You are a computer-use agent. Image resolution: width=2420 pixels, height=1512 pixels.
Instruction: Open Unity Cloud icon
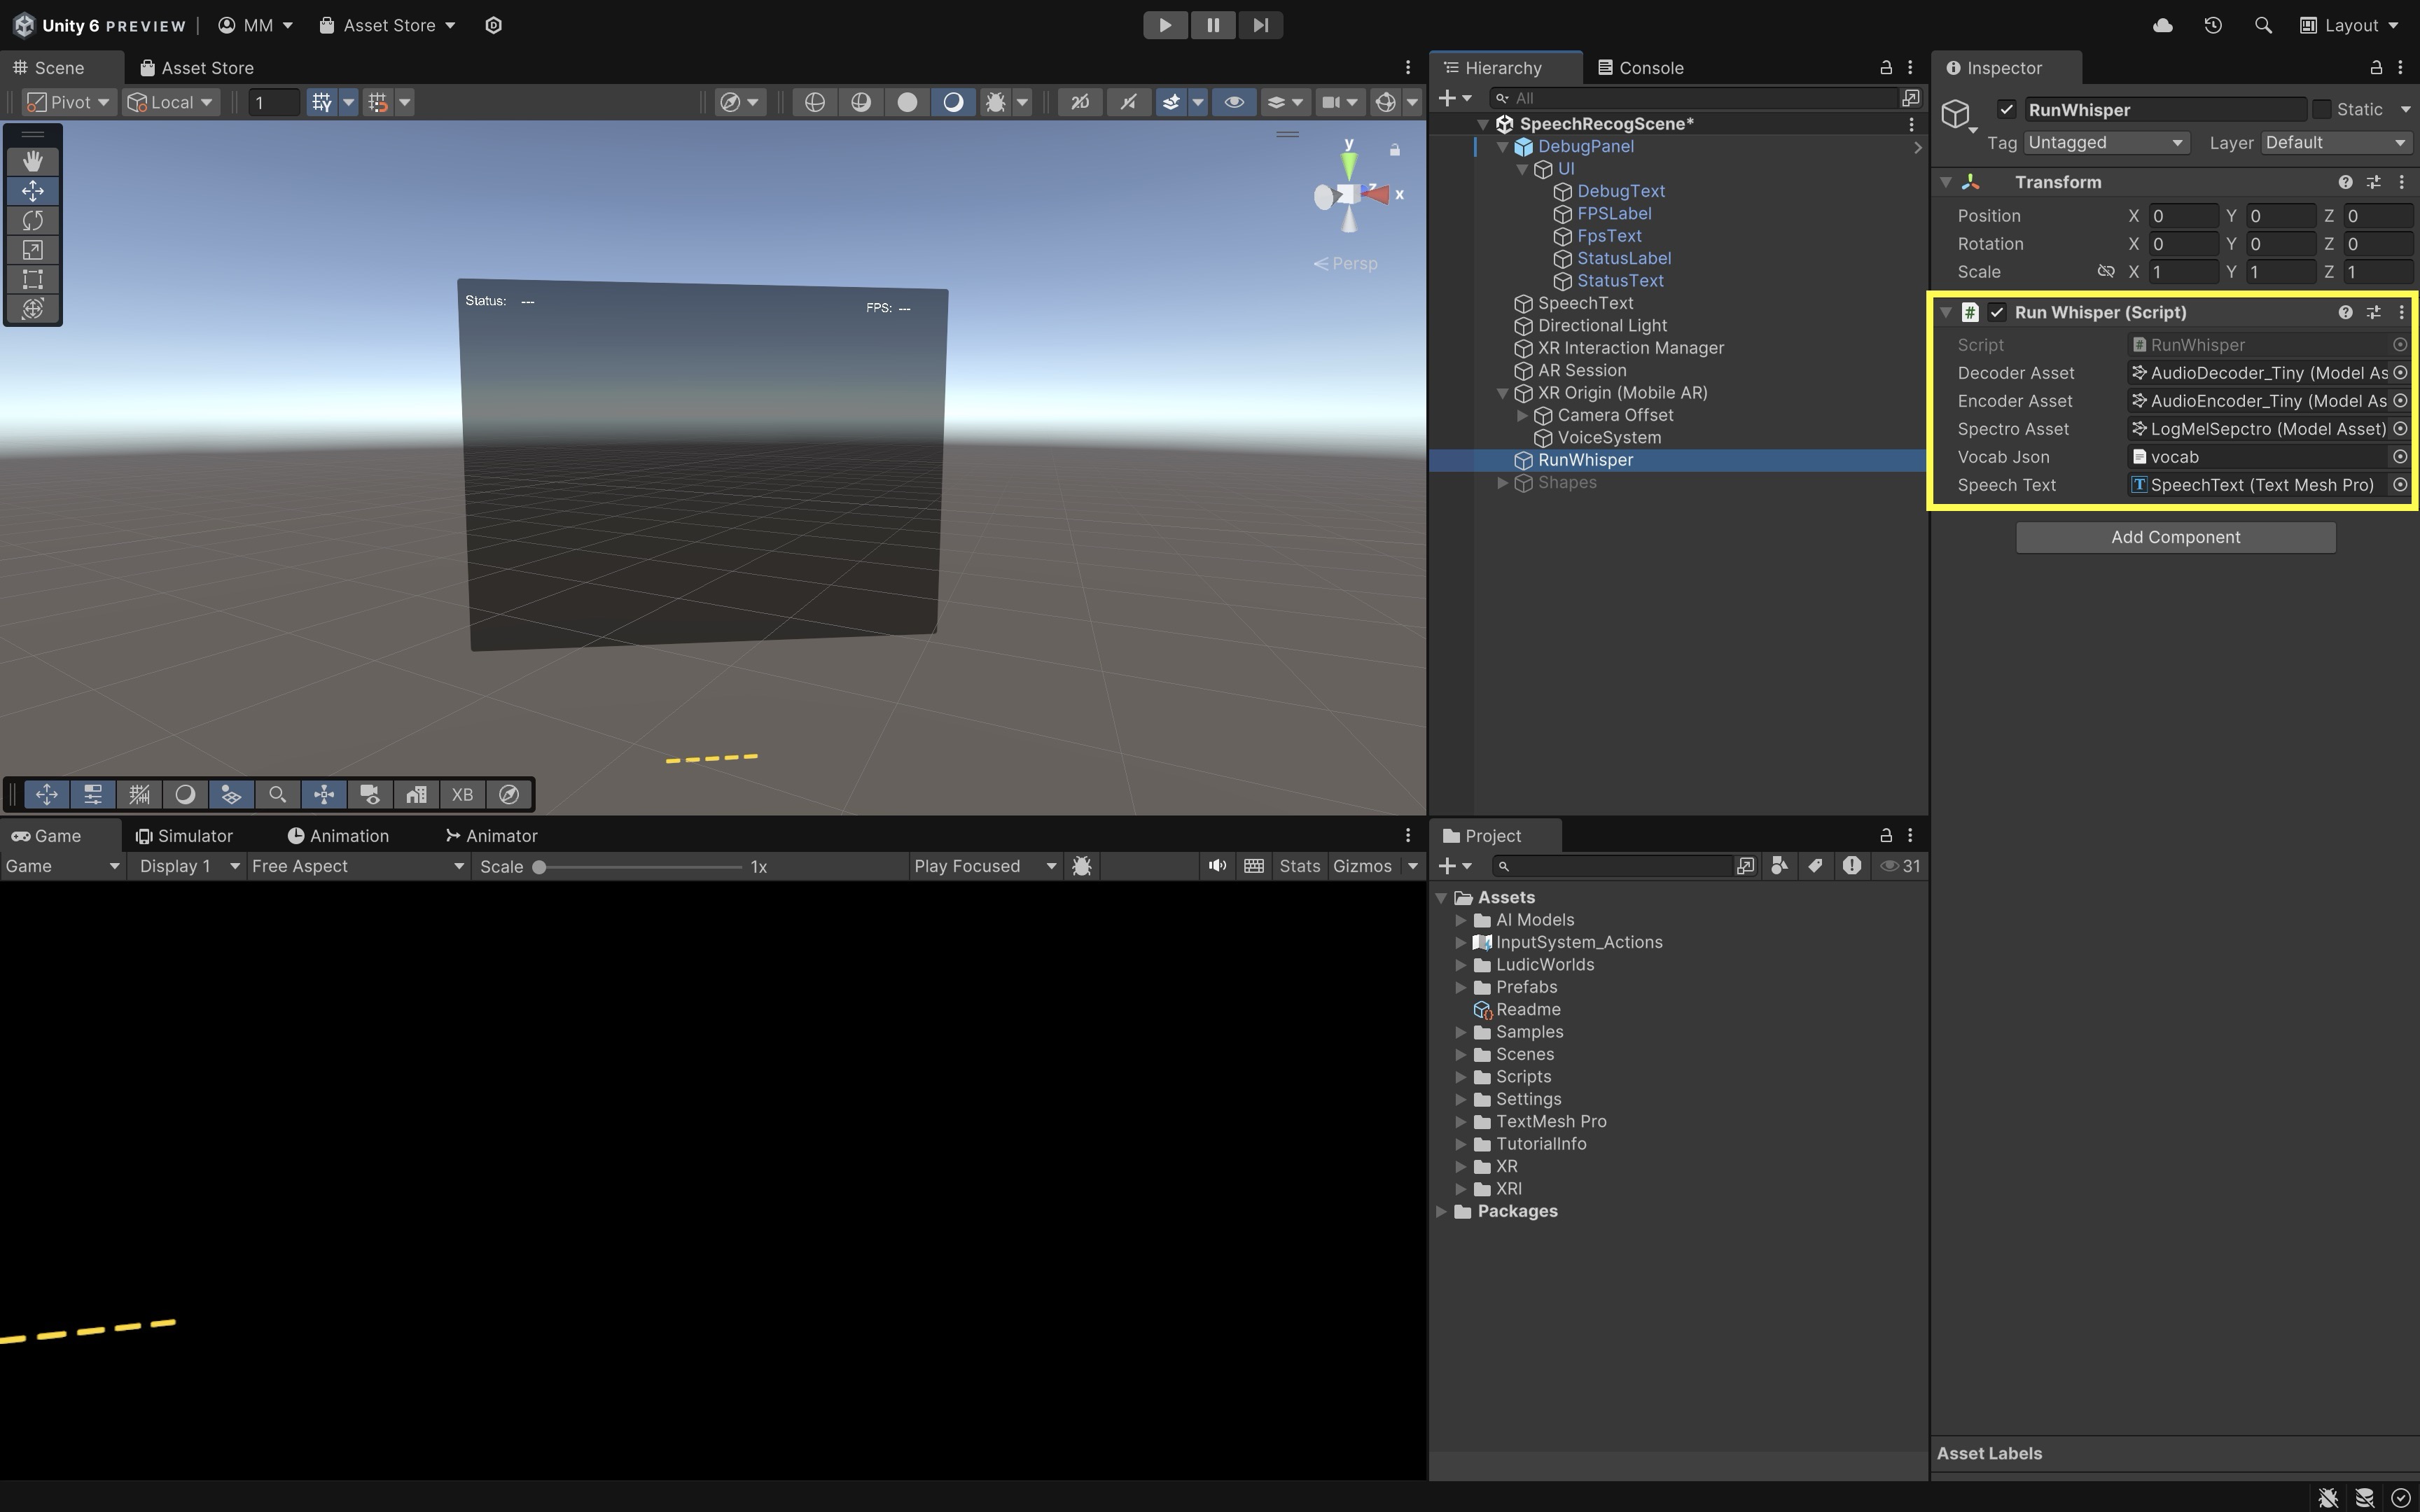tap(2162, 25)
